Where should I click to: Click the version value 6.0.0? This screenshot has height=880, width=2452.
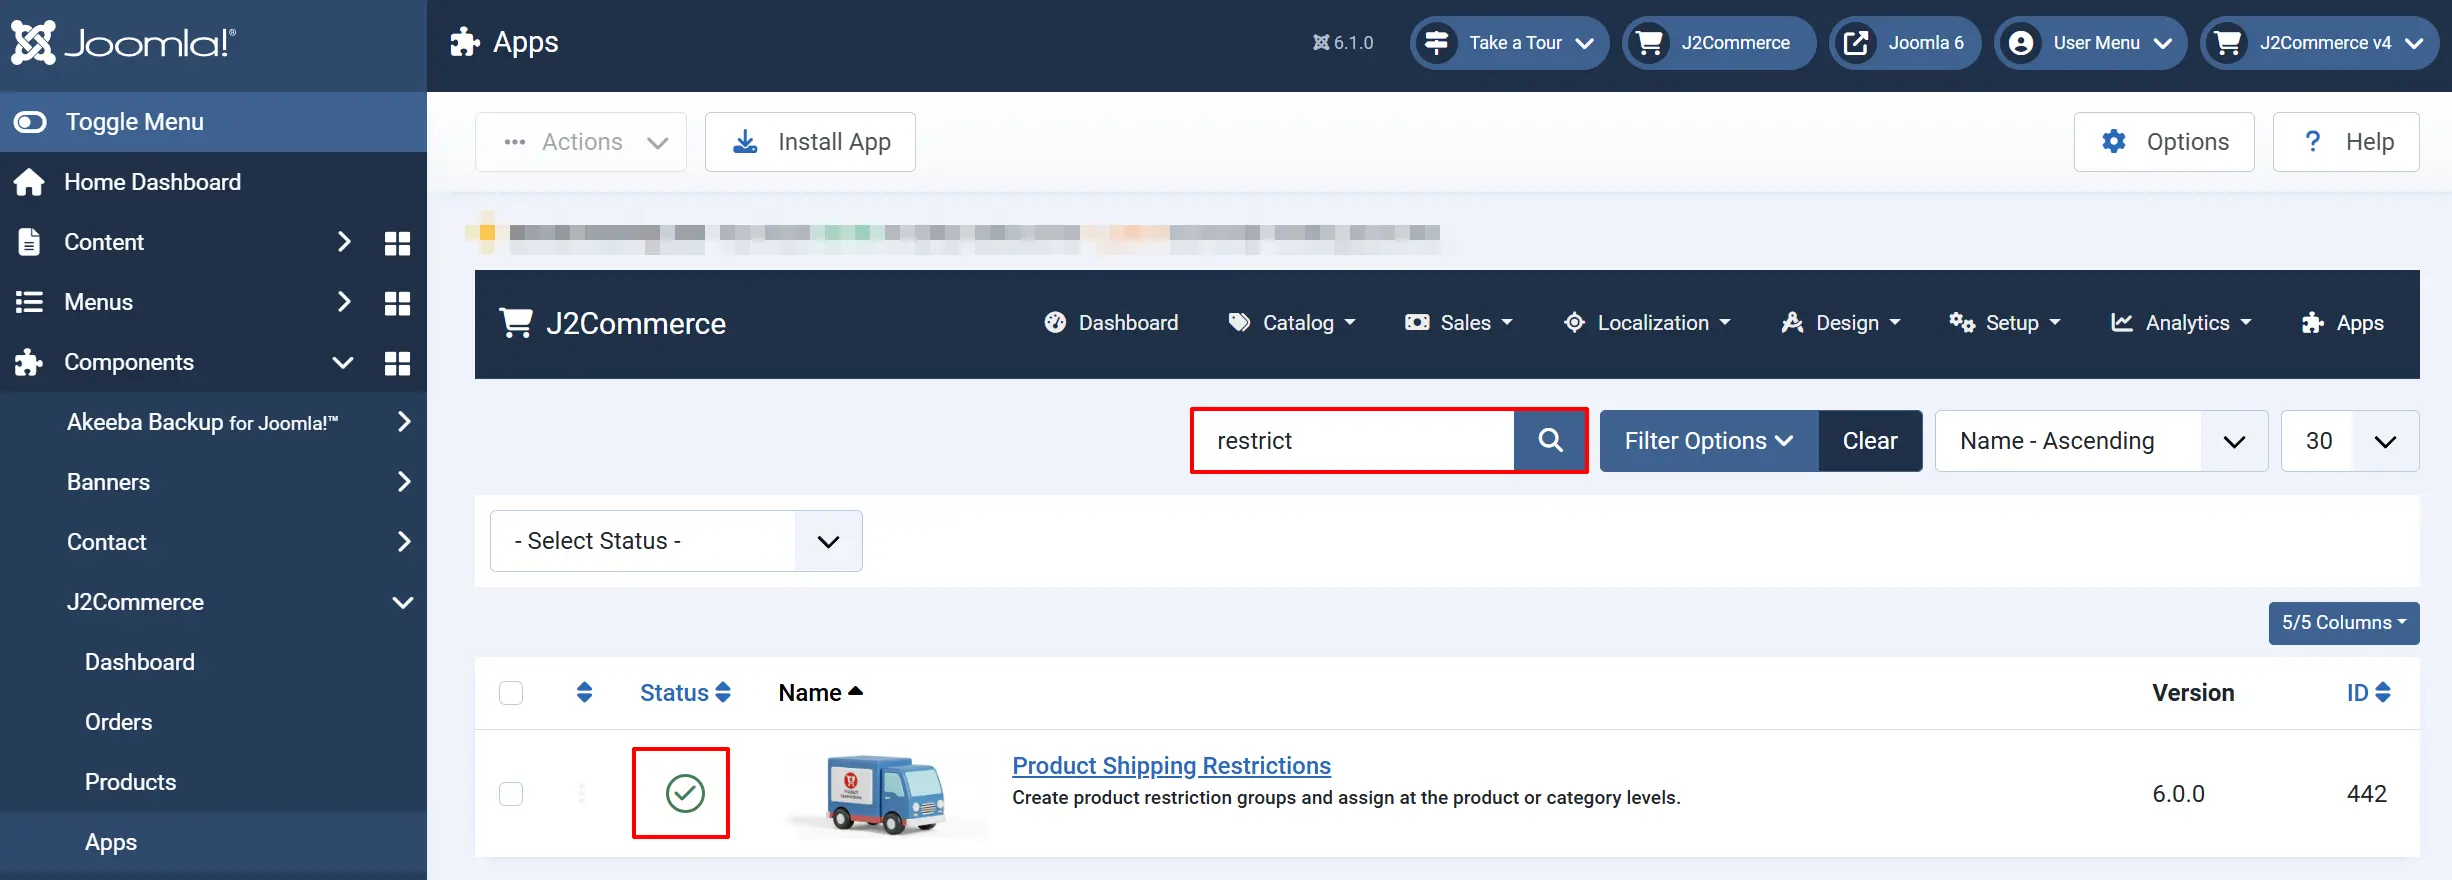2178,794
